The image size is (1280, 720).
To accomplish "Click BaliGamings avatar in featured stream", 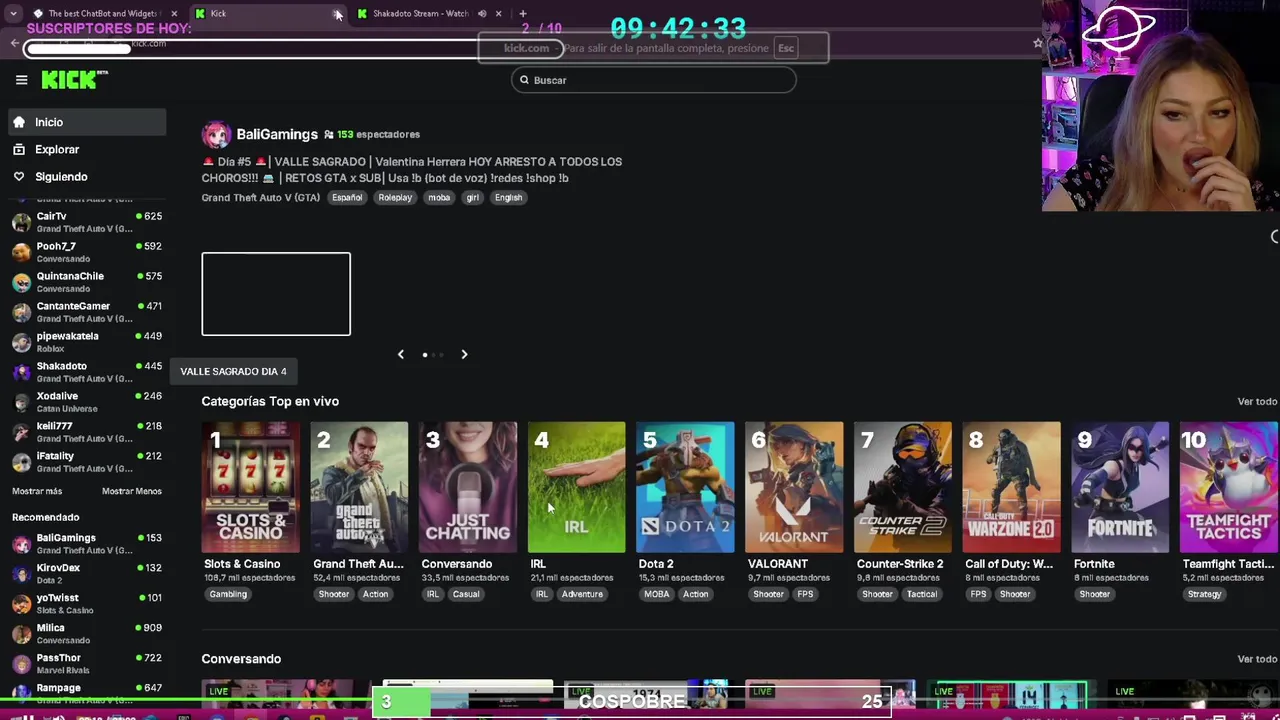I will point(216,134).
